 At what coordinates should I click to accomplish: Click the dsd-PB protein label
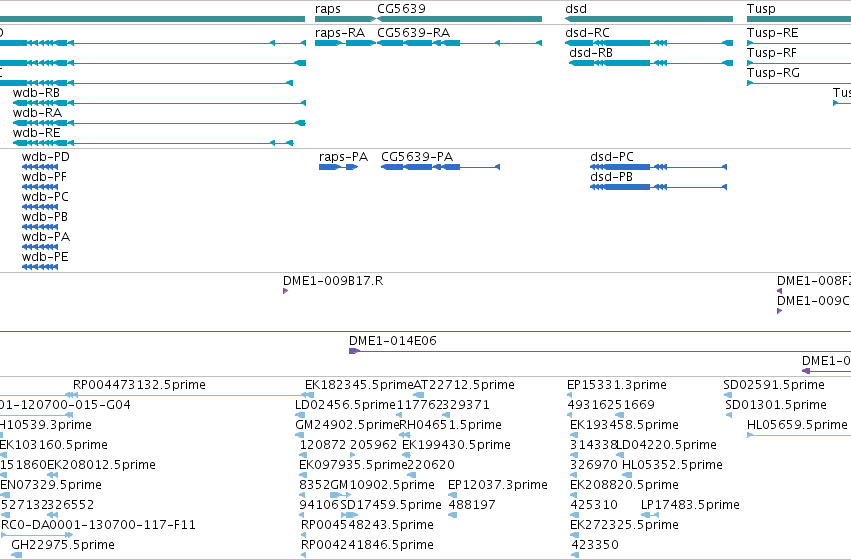[x=612, y=177]
